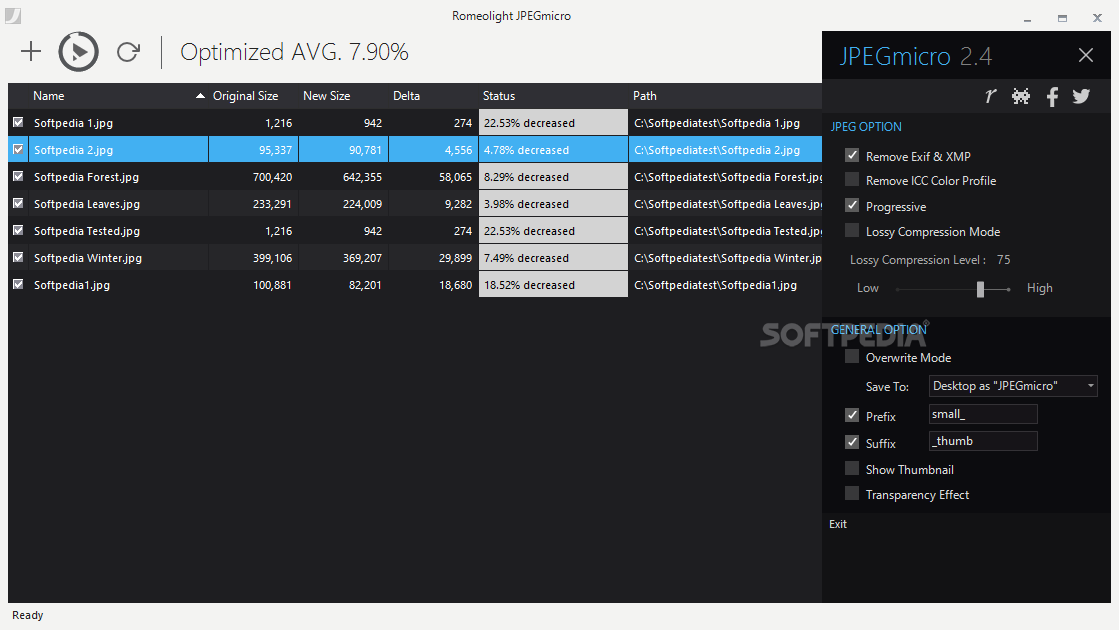Open the Romeolight website icon
This screenshot has height=630, width=1119.
coord(991,96)
